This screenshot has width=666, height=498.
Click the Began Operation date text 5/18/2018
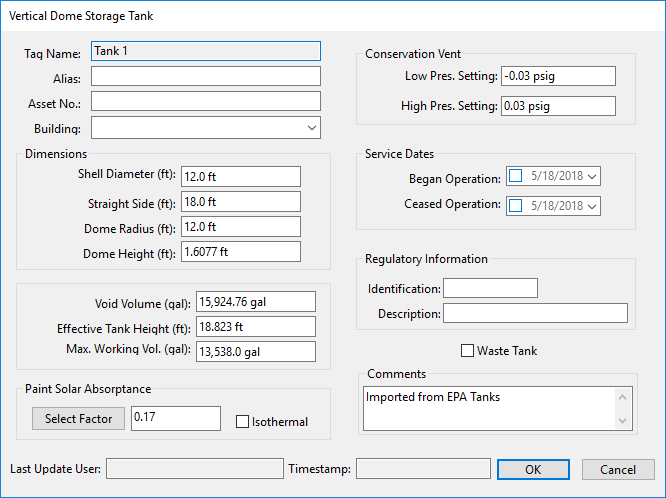tap(557, 176)
